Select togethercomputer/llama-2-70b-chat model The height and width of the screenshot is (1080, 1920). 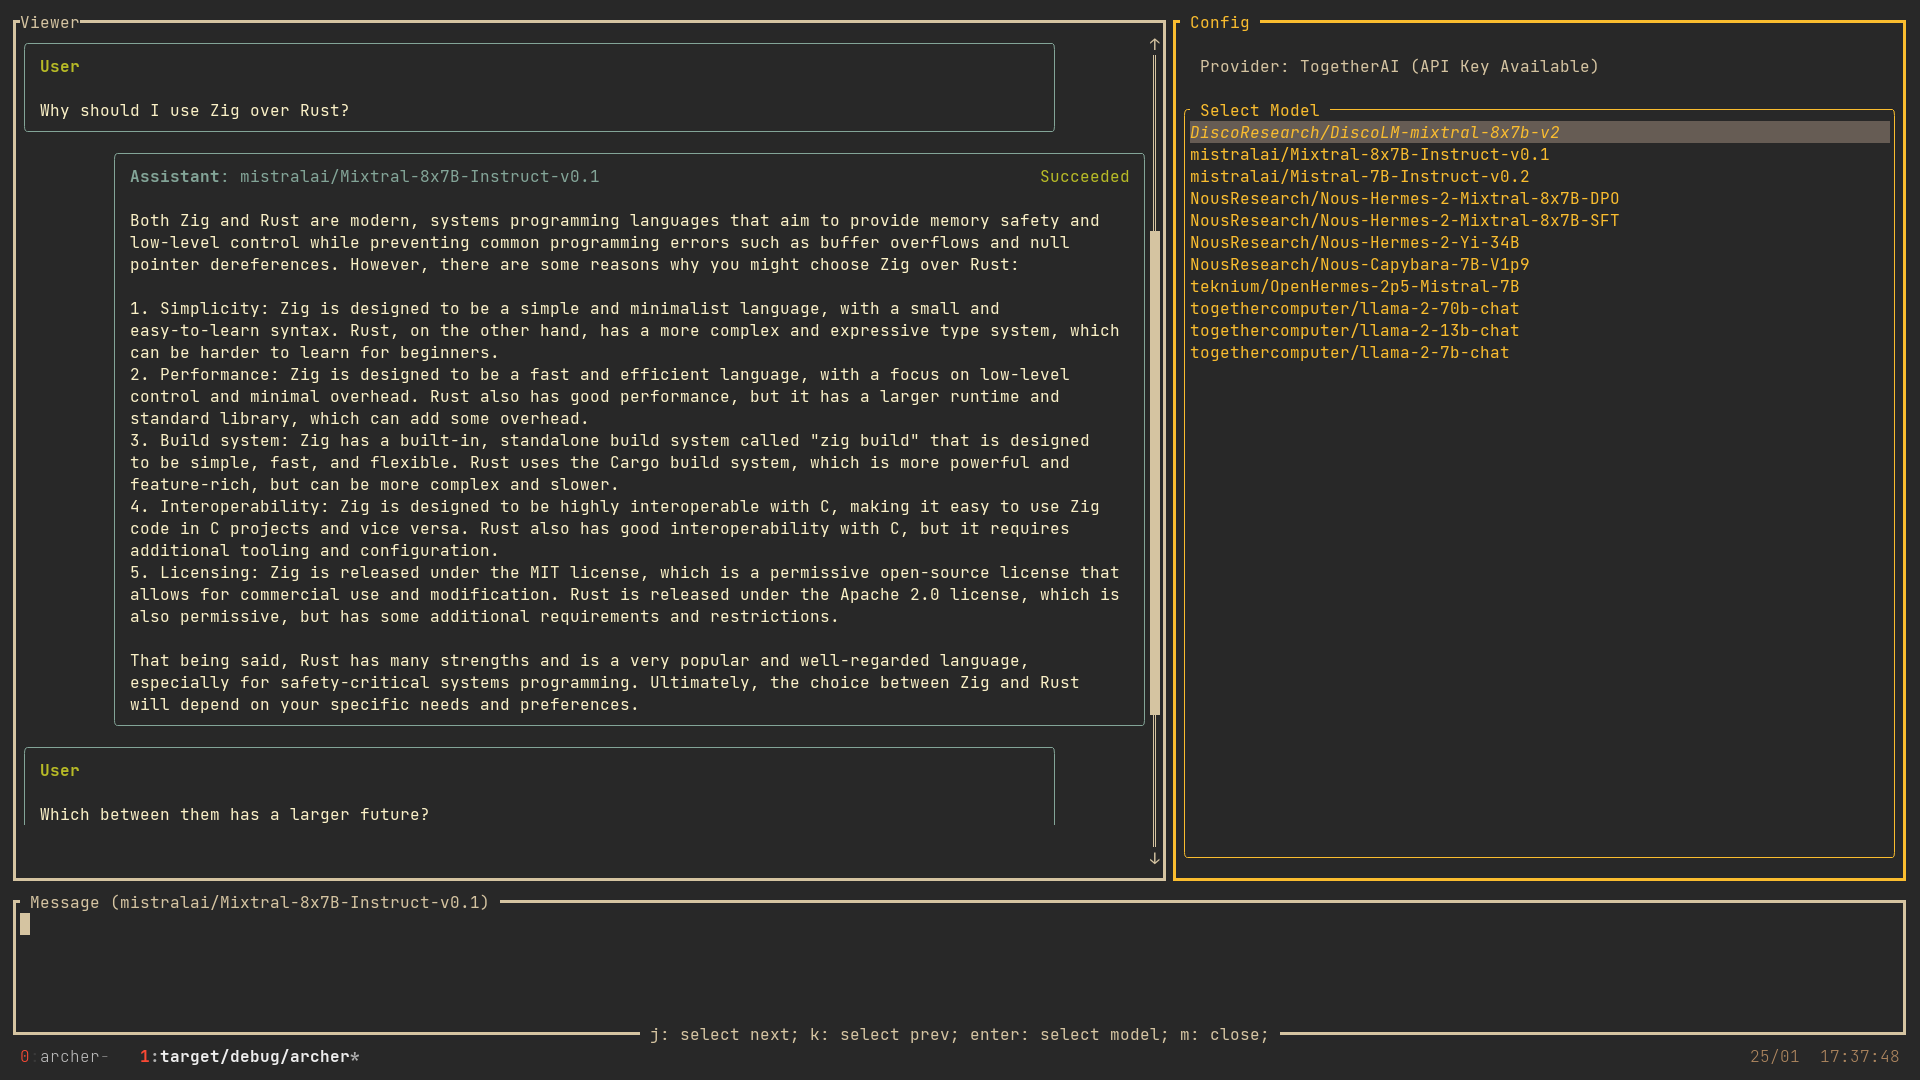click(x=1354, y=308)
